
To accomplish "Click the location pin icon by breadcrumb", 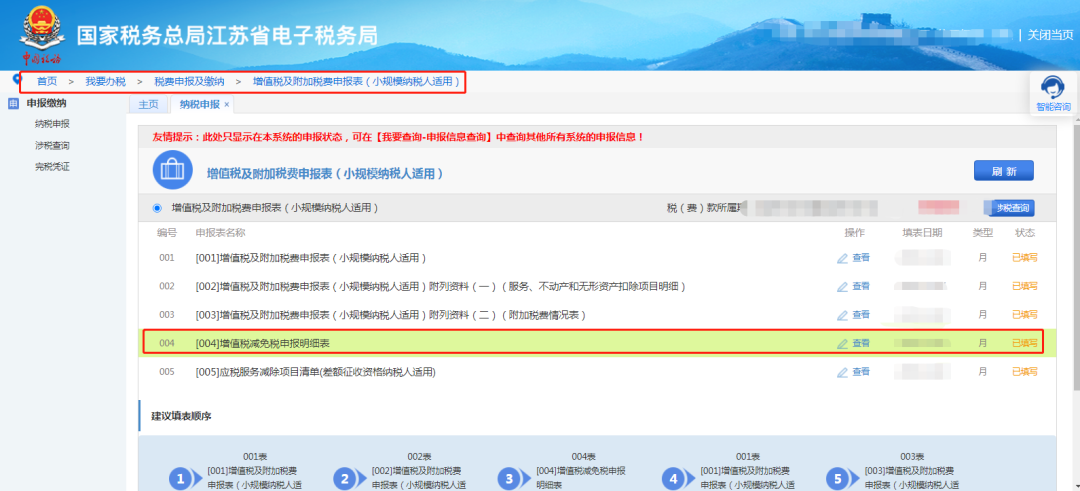I will tap(17, 81).
